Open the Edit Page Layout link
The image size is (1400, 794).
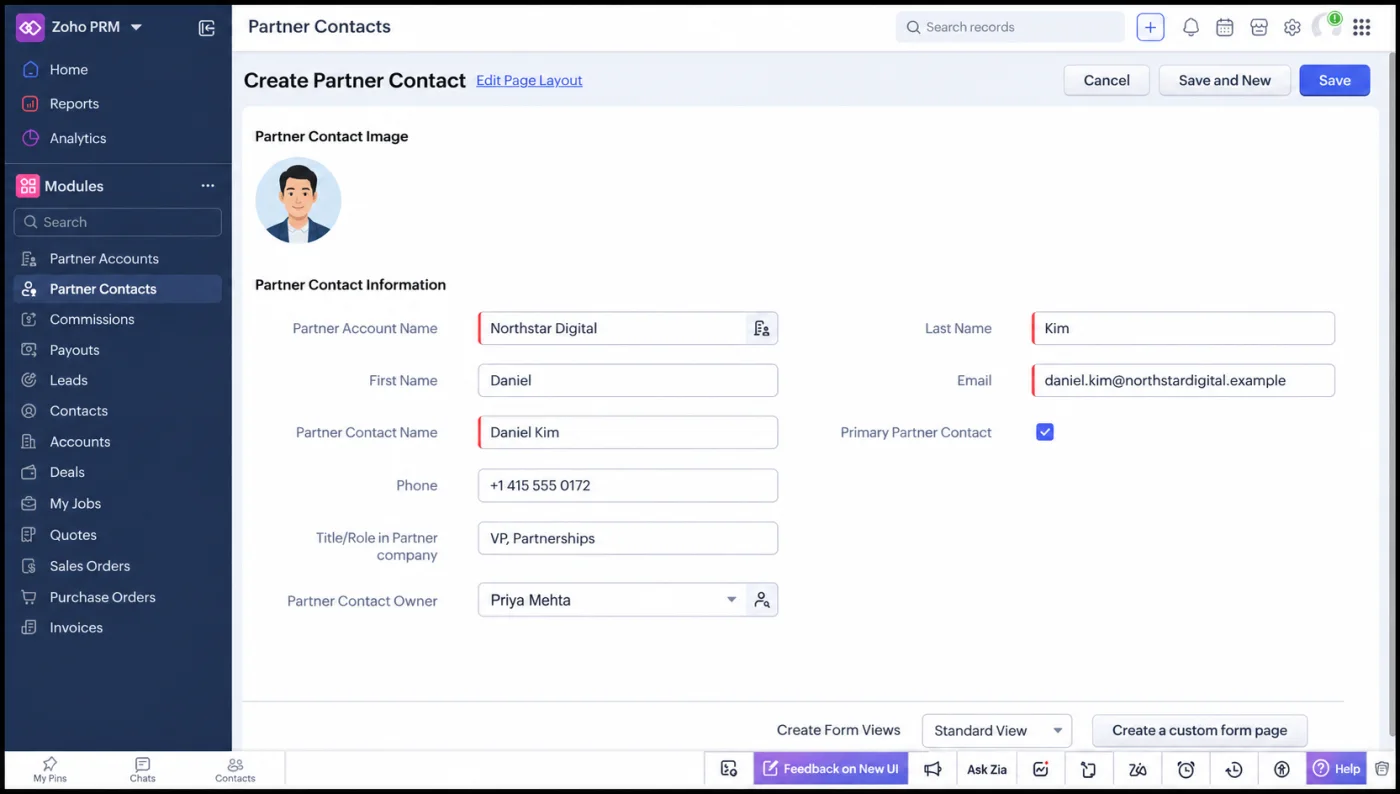(529, 81)
